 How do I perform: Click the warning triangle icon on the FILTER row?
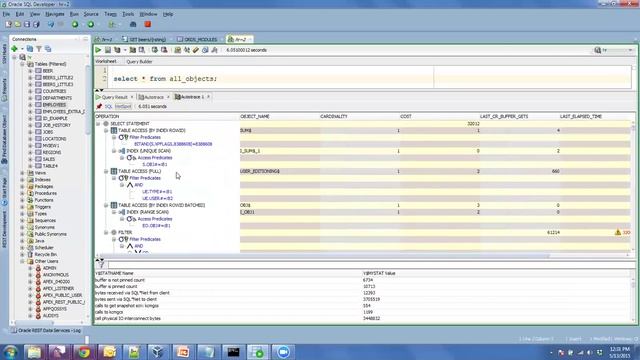pos(618,232)
